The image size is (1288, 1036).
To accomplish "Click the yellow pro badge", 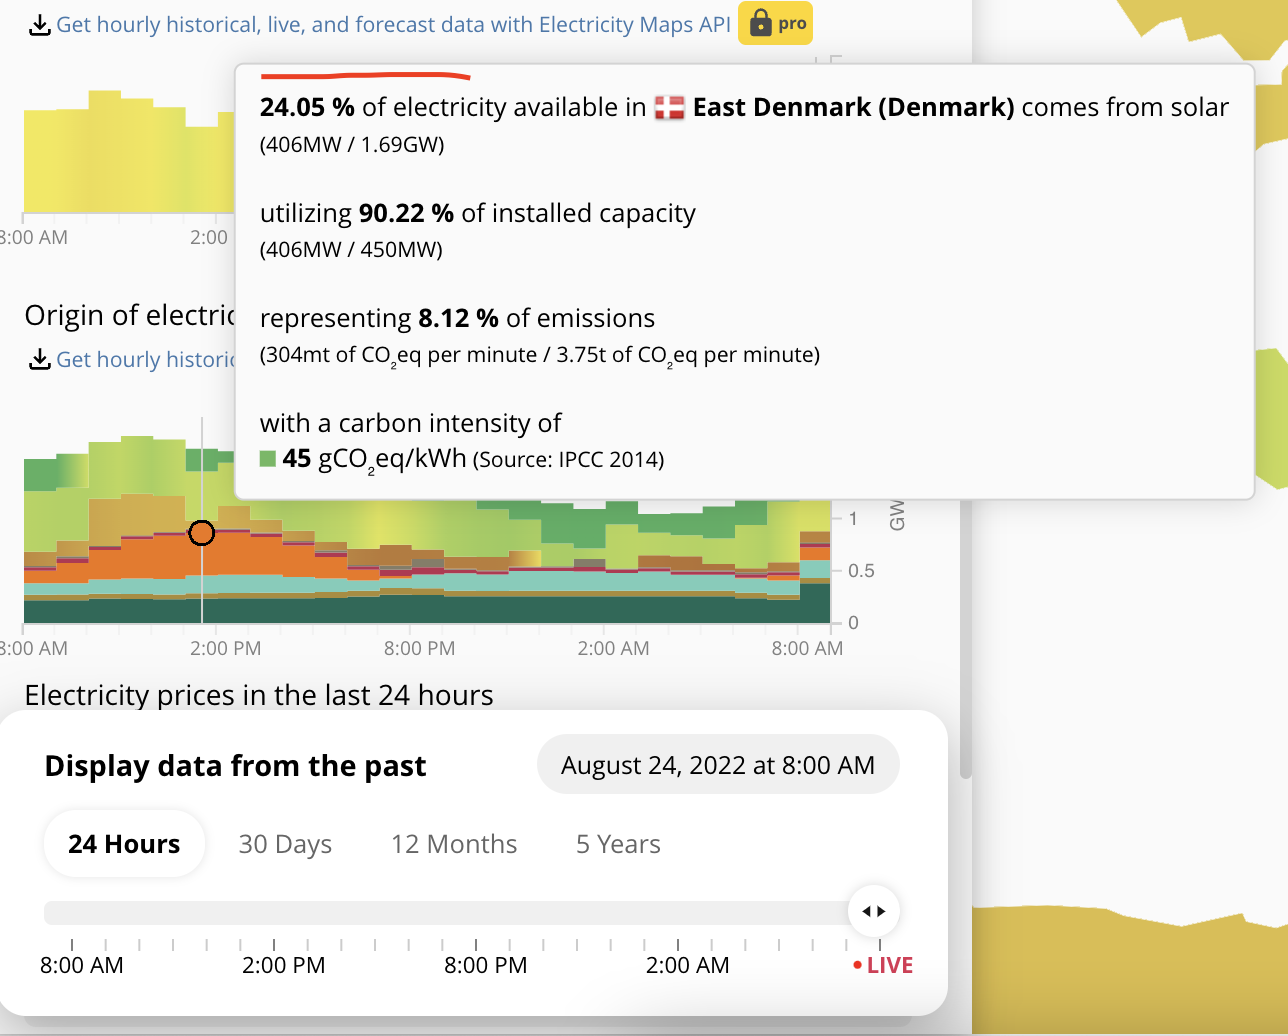I will click(x=775, y=23).
